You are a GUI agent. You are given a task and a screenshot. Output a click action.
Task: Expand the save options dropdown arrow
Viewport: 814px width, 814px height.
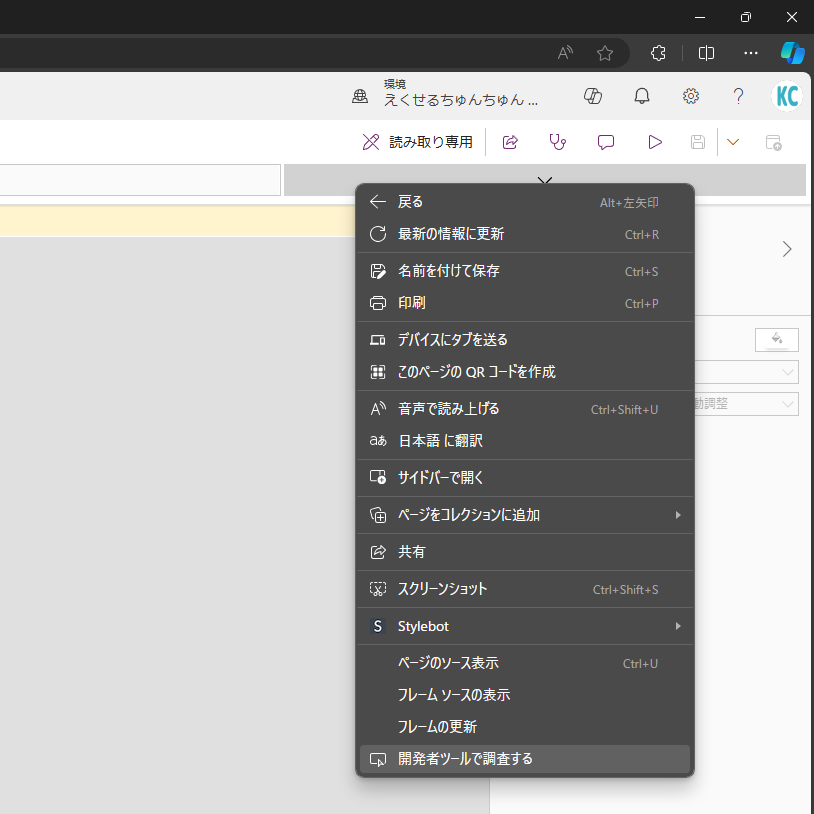pyautogui.click(x=732, y=142)
